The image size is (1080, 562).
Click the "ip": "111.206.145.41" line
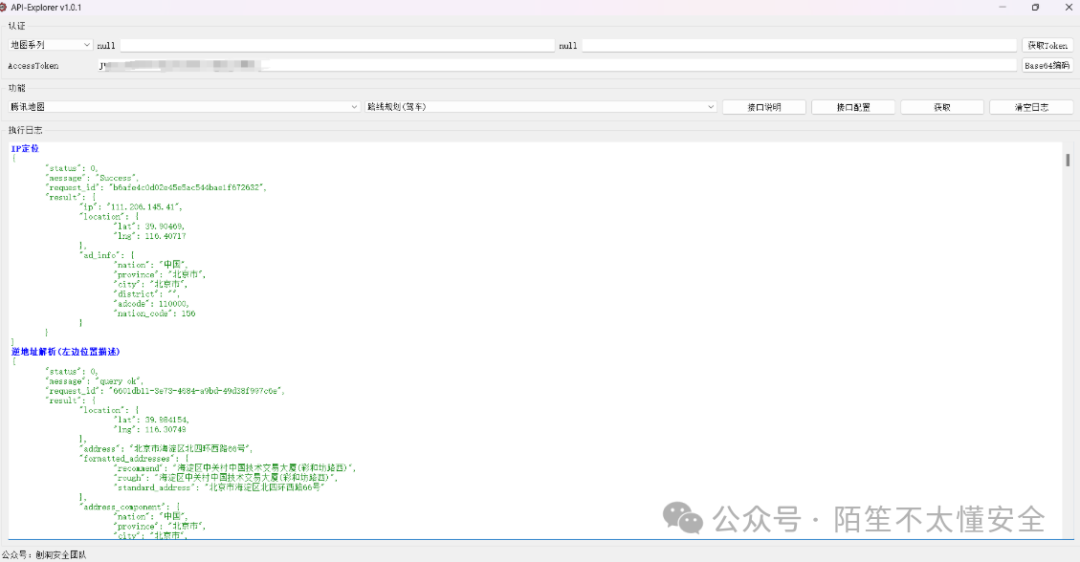pyautogui.click(x=131, y=207)
